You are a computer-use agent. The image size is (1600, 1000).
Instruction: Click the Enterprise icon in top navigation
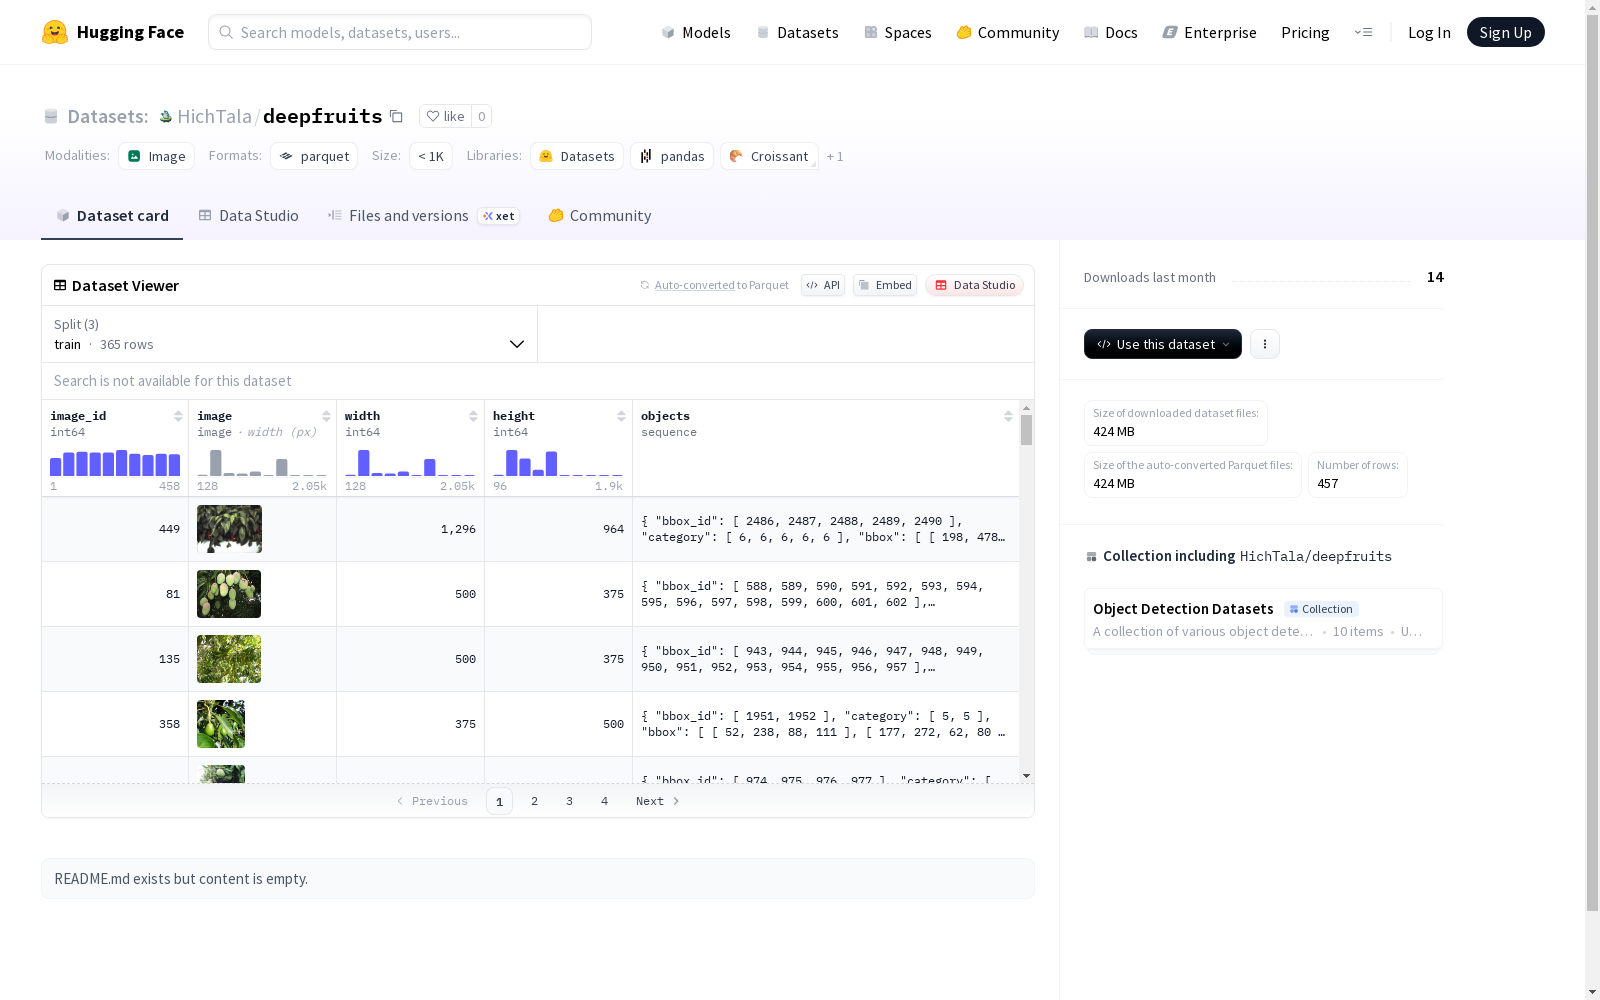pyautogui.click(x=1170, y=33)
